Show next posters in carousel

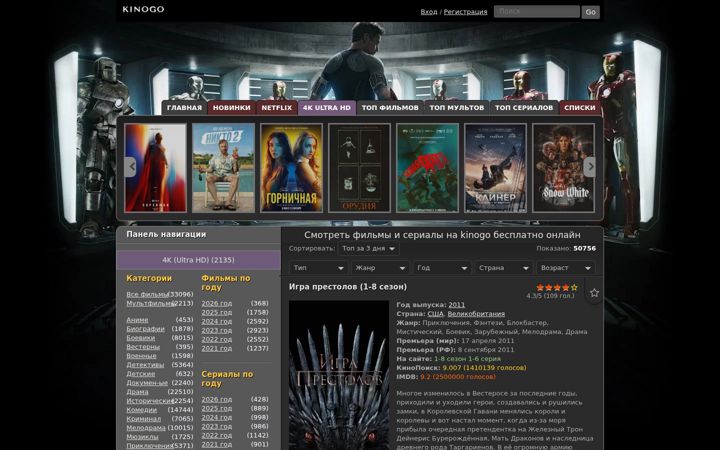pos(590,167)
